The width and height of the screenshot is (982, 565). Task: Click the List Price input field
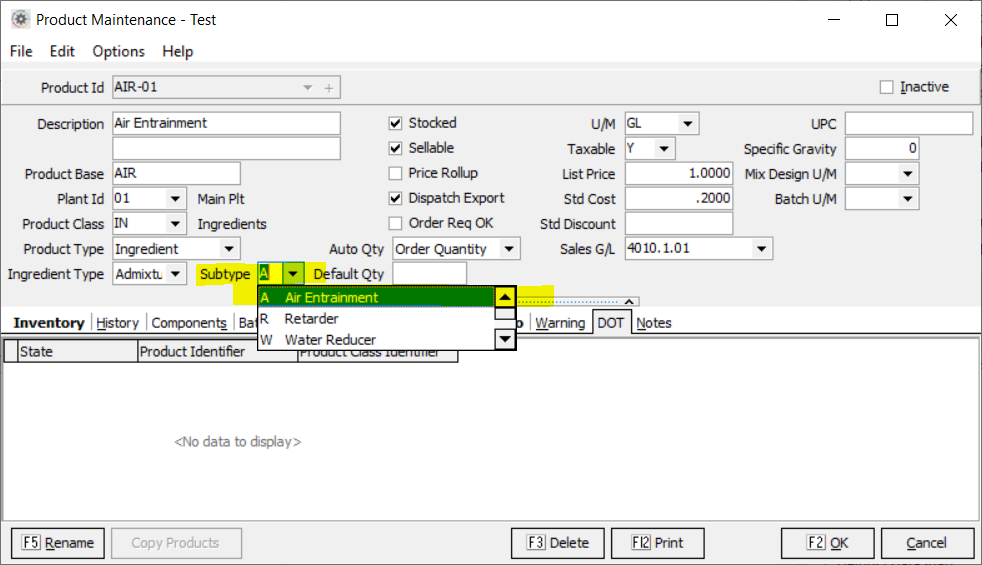coord(678,174)
